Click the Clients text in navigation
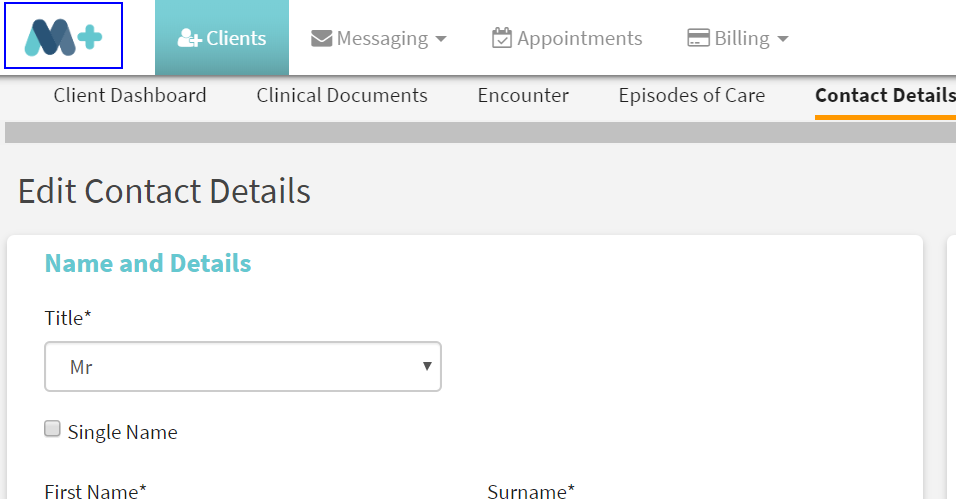 coord(237,39)
